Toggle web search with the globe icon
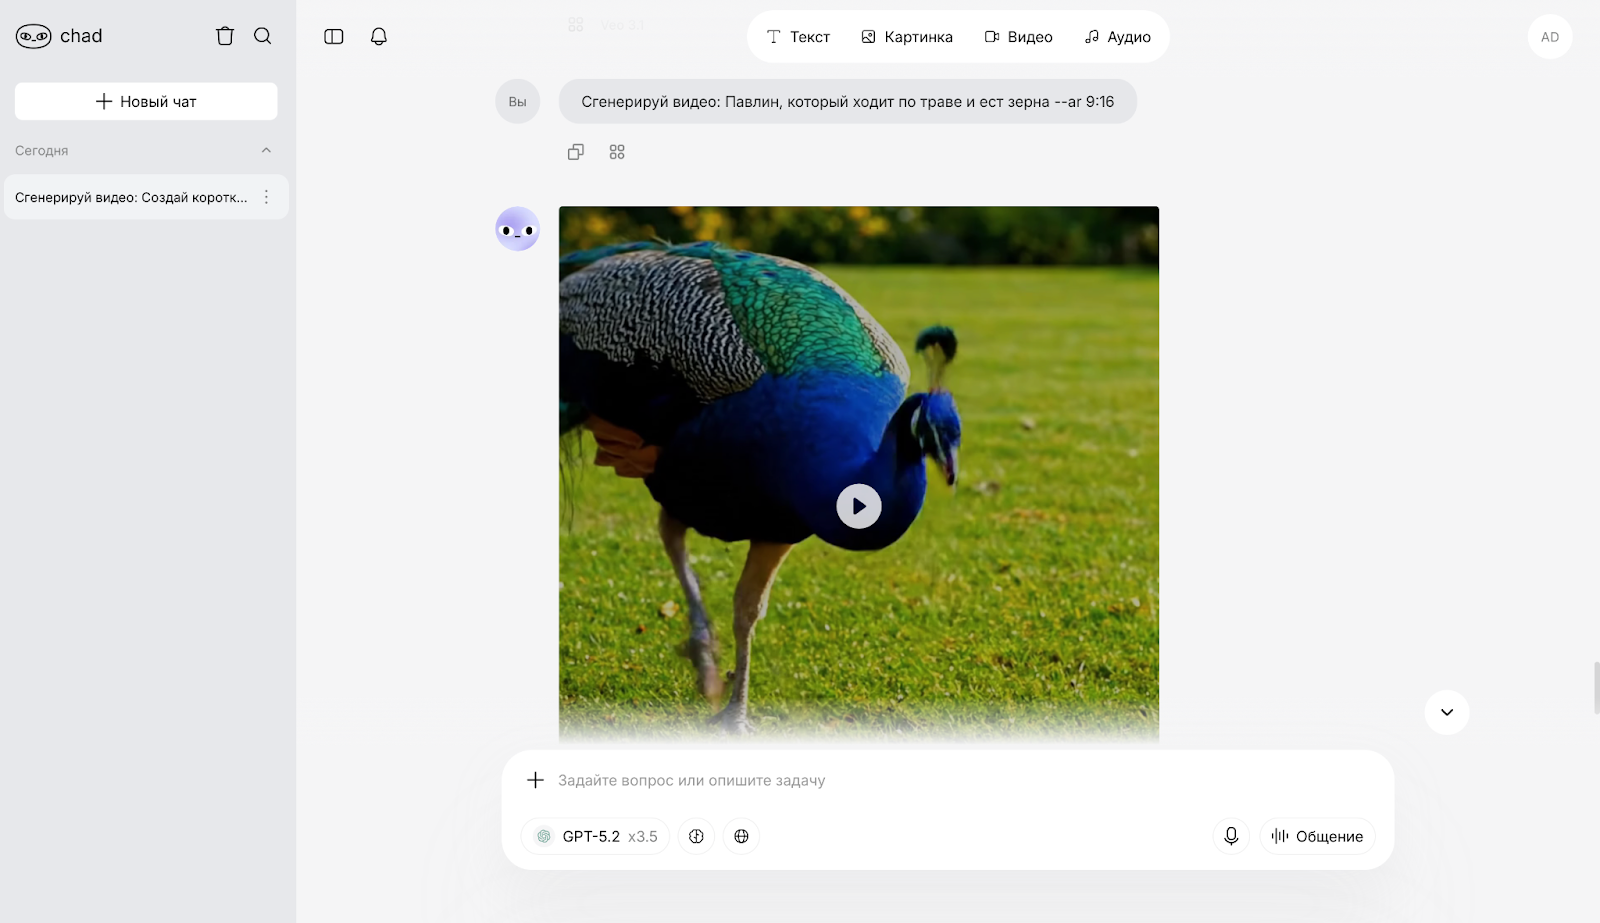Image resolution: width=1600 pixels, height=923 pixels. coord(741,836)
